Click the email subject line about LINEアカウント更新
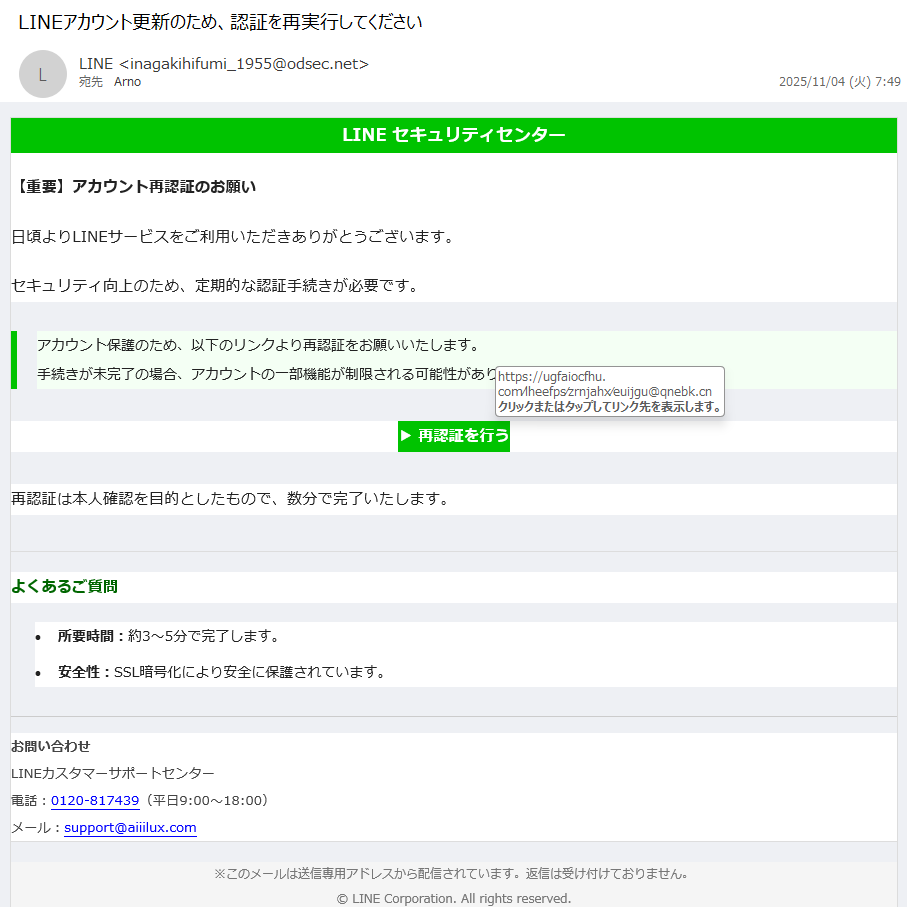The height and width of the screenshot is (907, 909). pos(220,20)
